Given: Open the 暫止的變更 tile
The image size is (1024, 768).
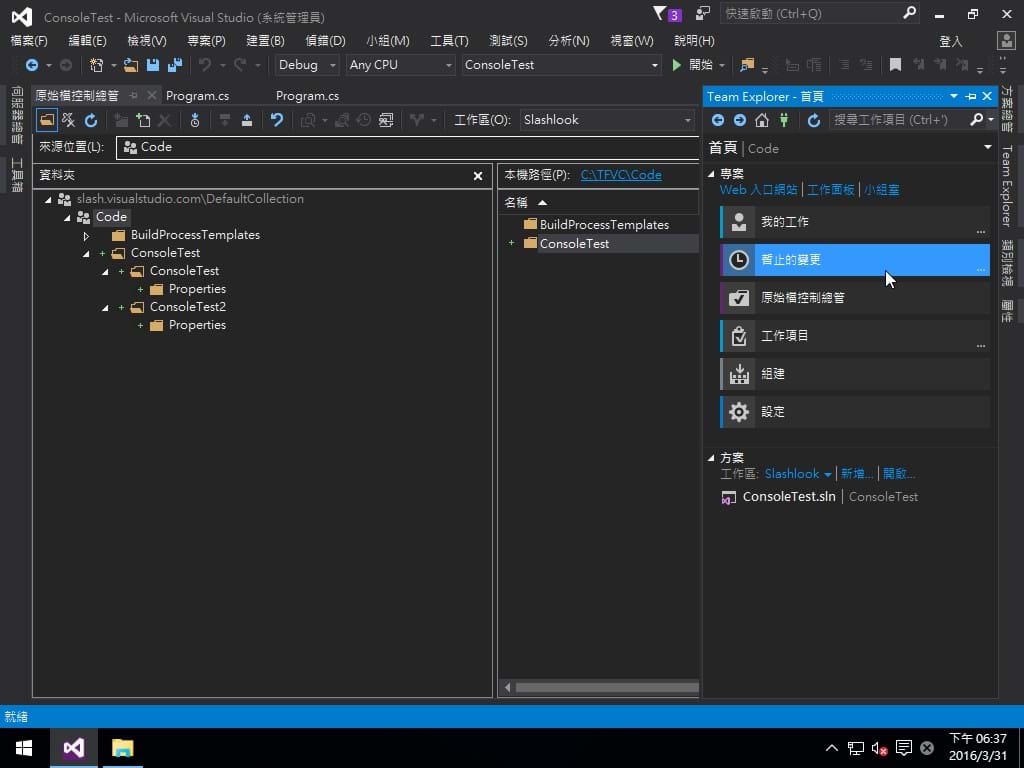Looking at the screenshot, I should 855,260.
